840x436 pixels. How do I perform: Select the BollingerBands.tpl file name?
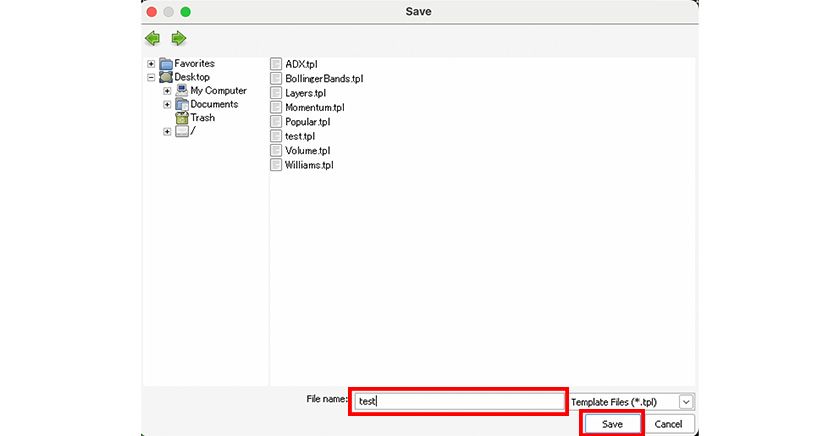[324, 79]
